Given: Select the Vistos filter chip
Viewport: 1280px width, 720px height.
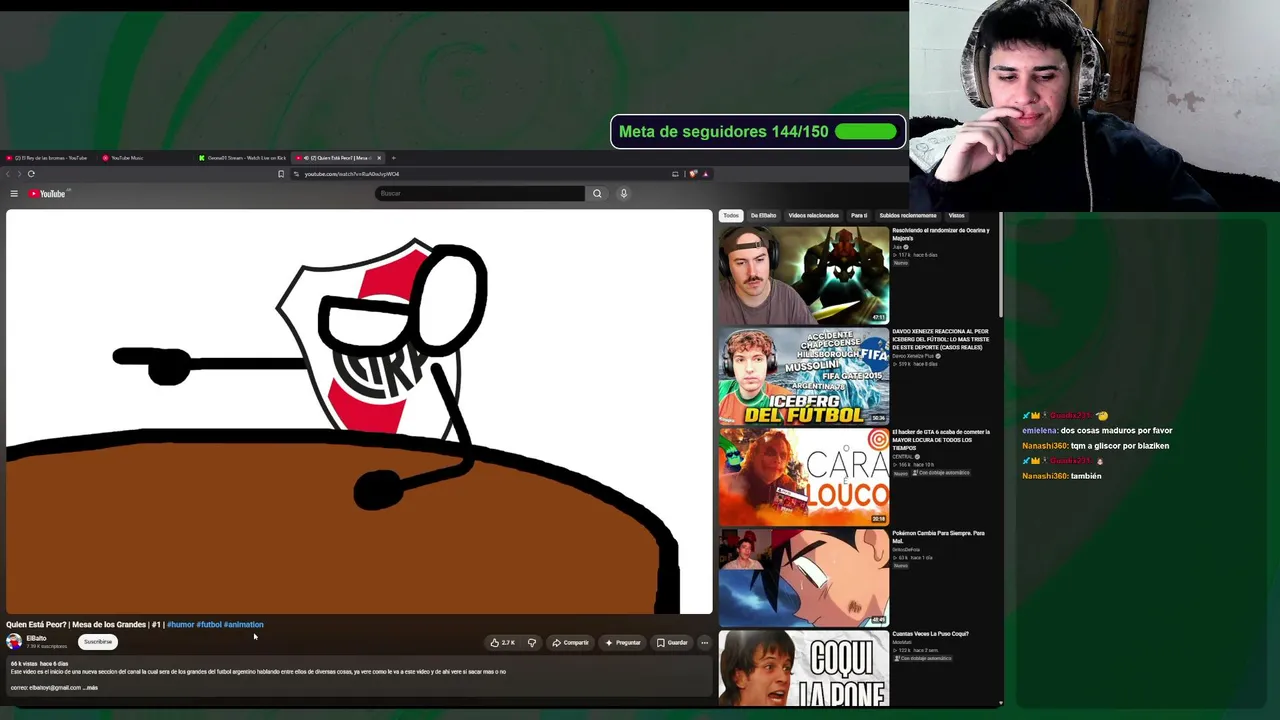Looking at the screenshot, I should [x=957, y=216].
